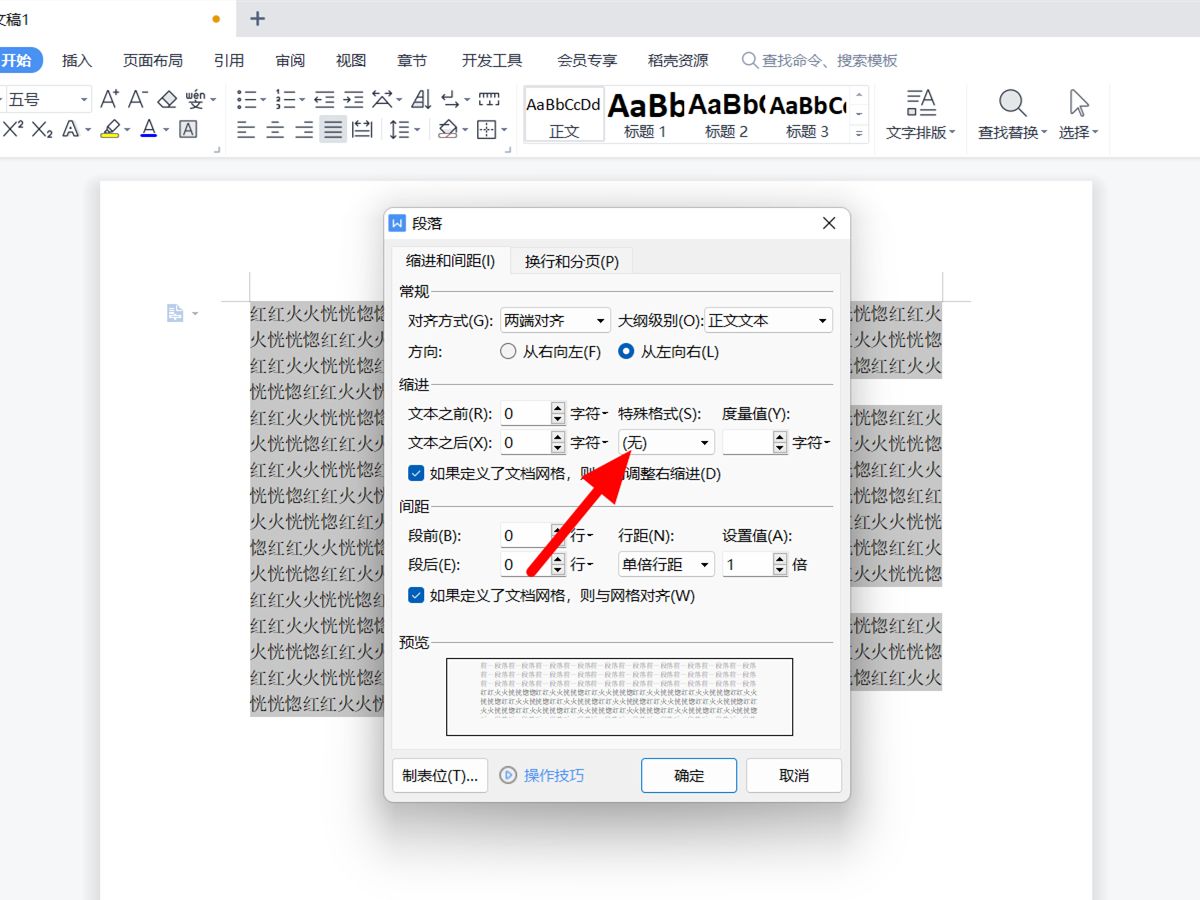Screen dimensions: 1200x900
Task: Apply subscript formatting (X₂)
Action: coord(41,129)
